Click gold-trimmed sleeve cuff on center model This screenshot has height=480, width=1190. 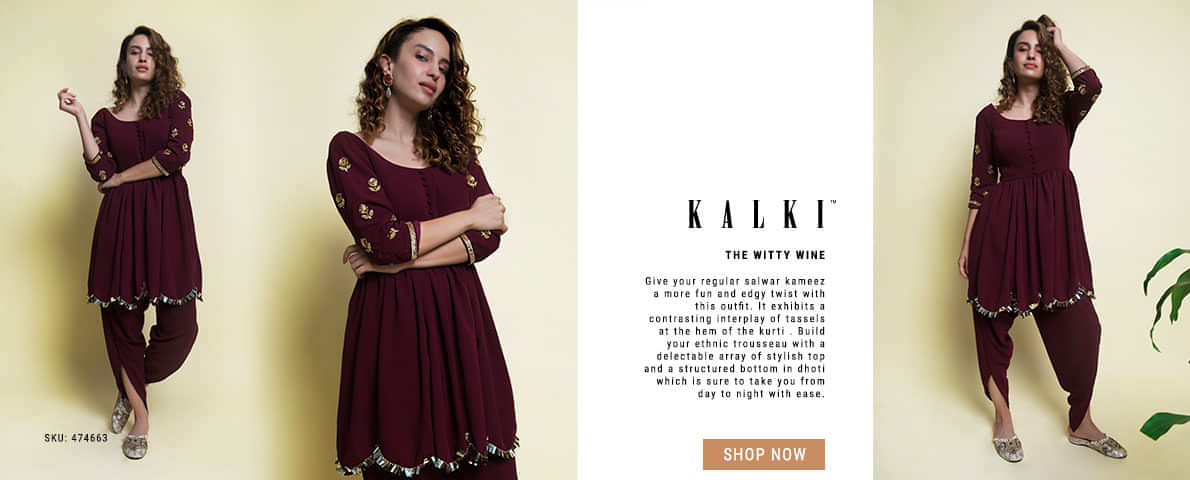point(413,240)
